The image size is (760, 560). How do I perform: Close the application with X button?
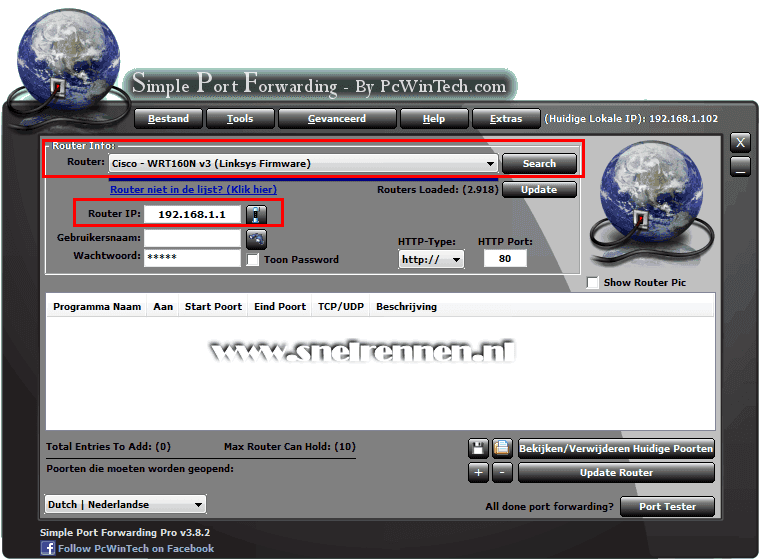click(740, 143)
